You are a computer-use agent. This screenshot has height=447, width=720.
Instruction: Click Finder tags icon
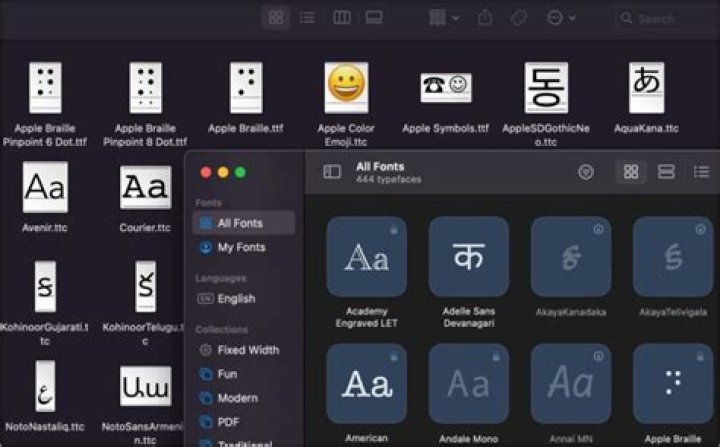pos(519,18)
